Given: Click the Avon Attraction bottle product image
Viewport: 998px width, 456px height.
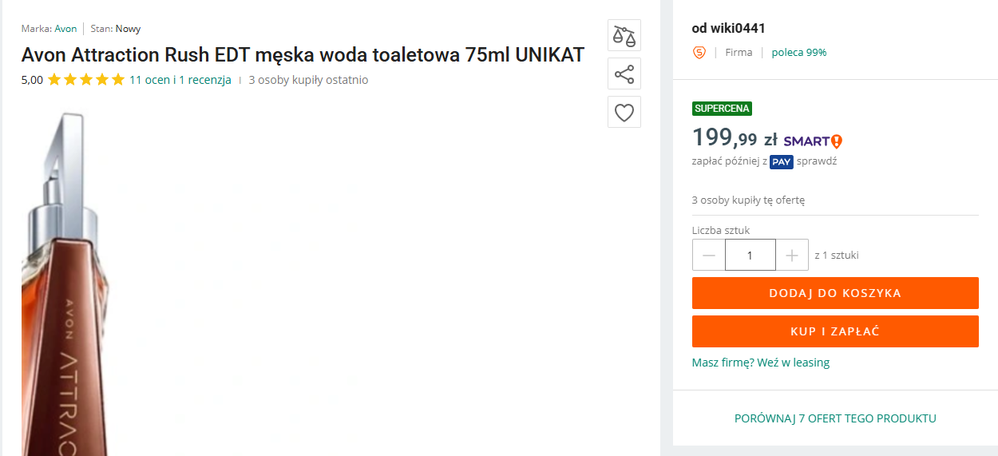Looking at the screenshot, I should coord(68,290).
